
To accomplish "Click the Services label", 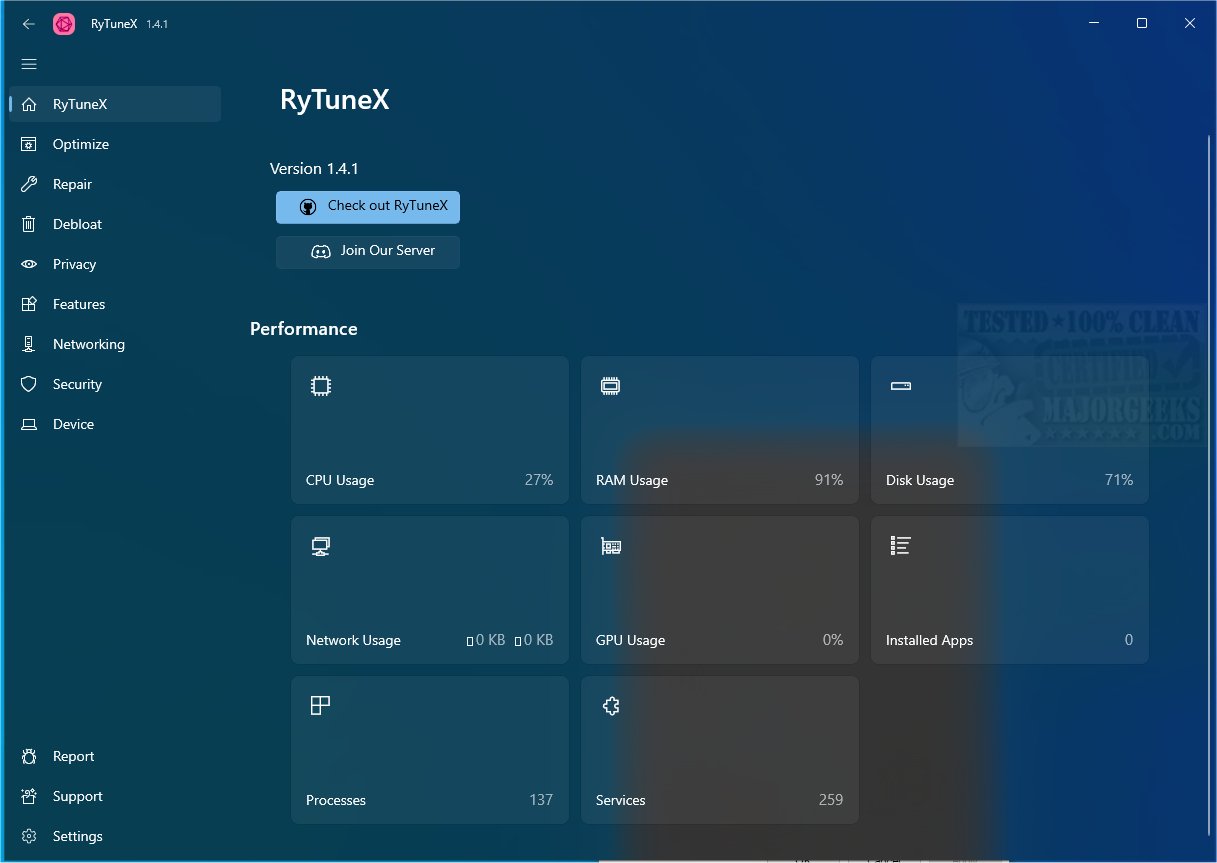I will 621,800.
